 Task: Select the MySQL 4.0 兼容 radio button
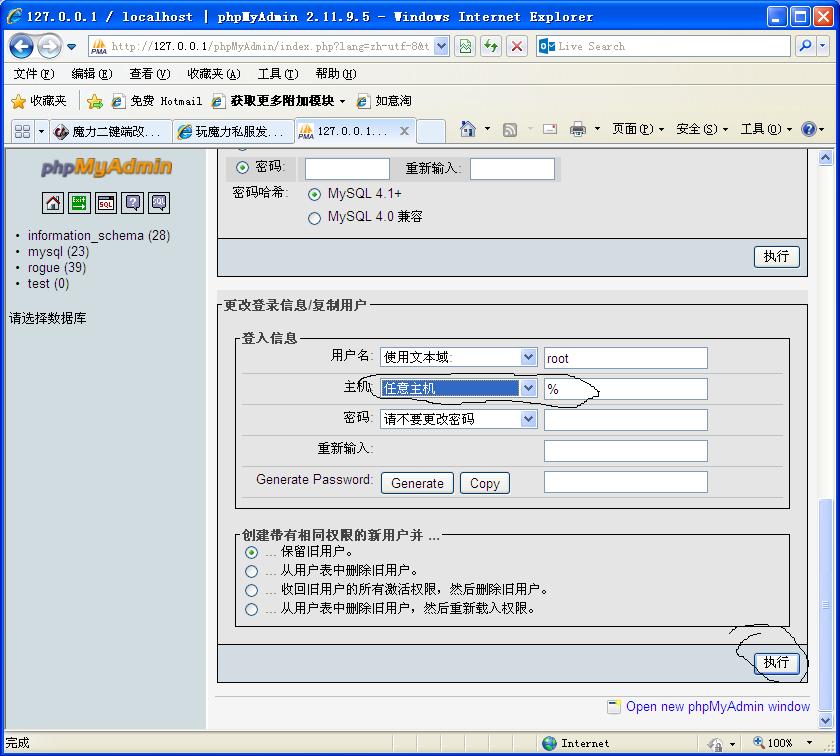tap(314, 217)
